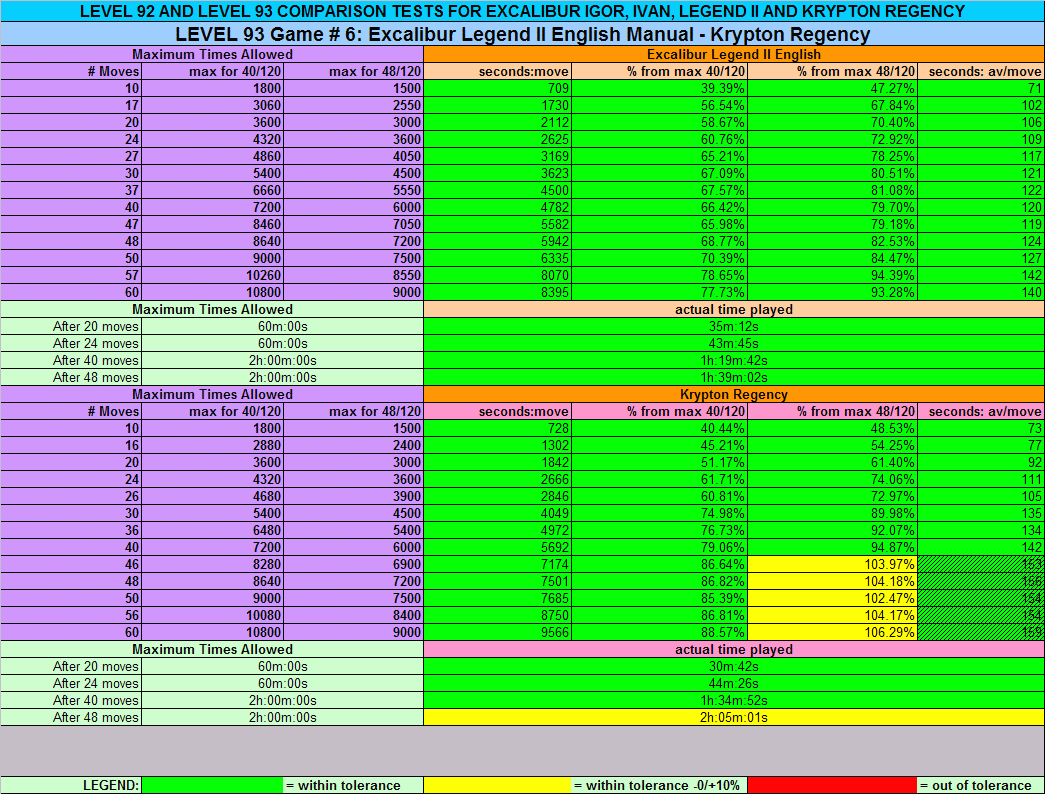
Task: Click the yellow 102.47% cell
Action: pyautogui.click(x=832, y=599)
